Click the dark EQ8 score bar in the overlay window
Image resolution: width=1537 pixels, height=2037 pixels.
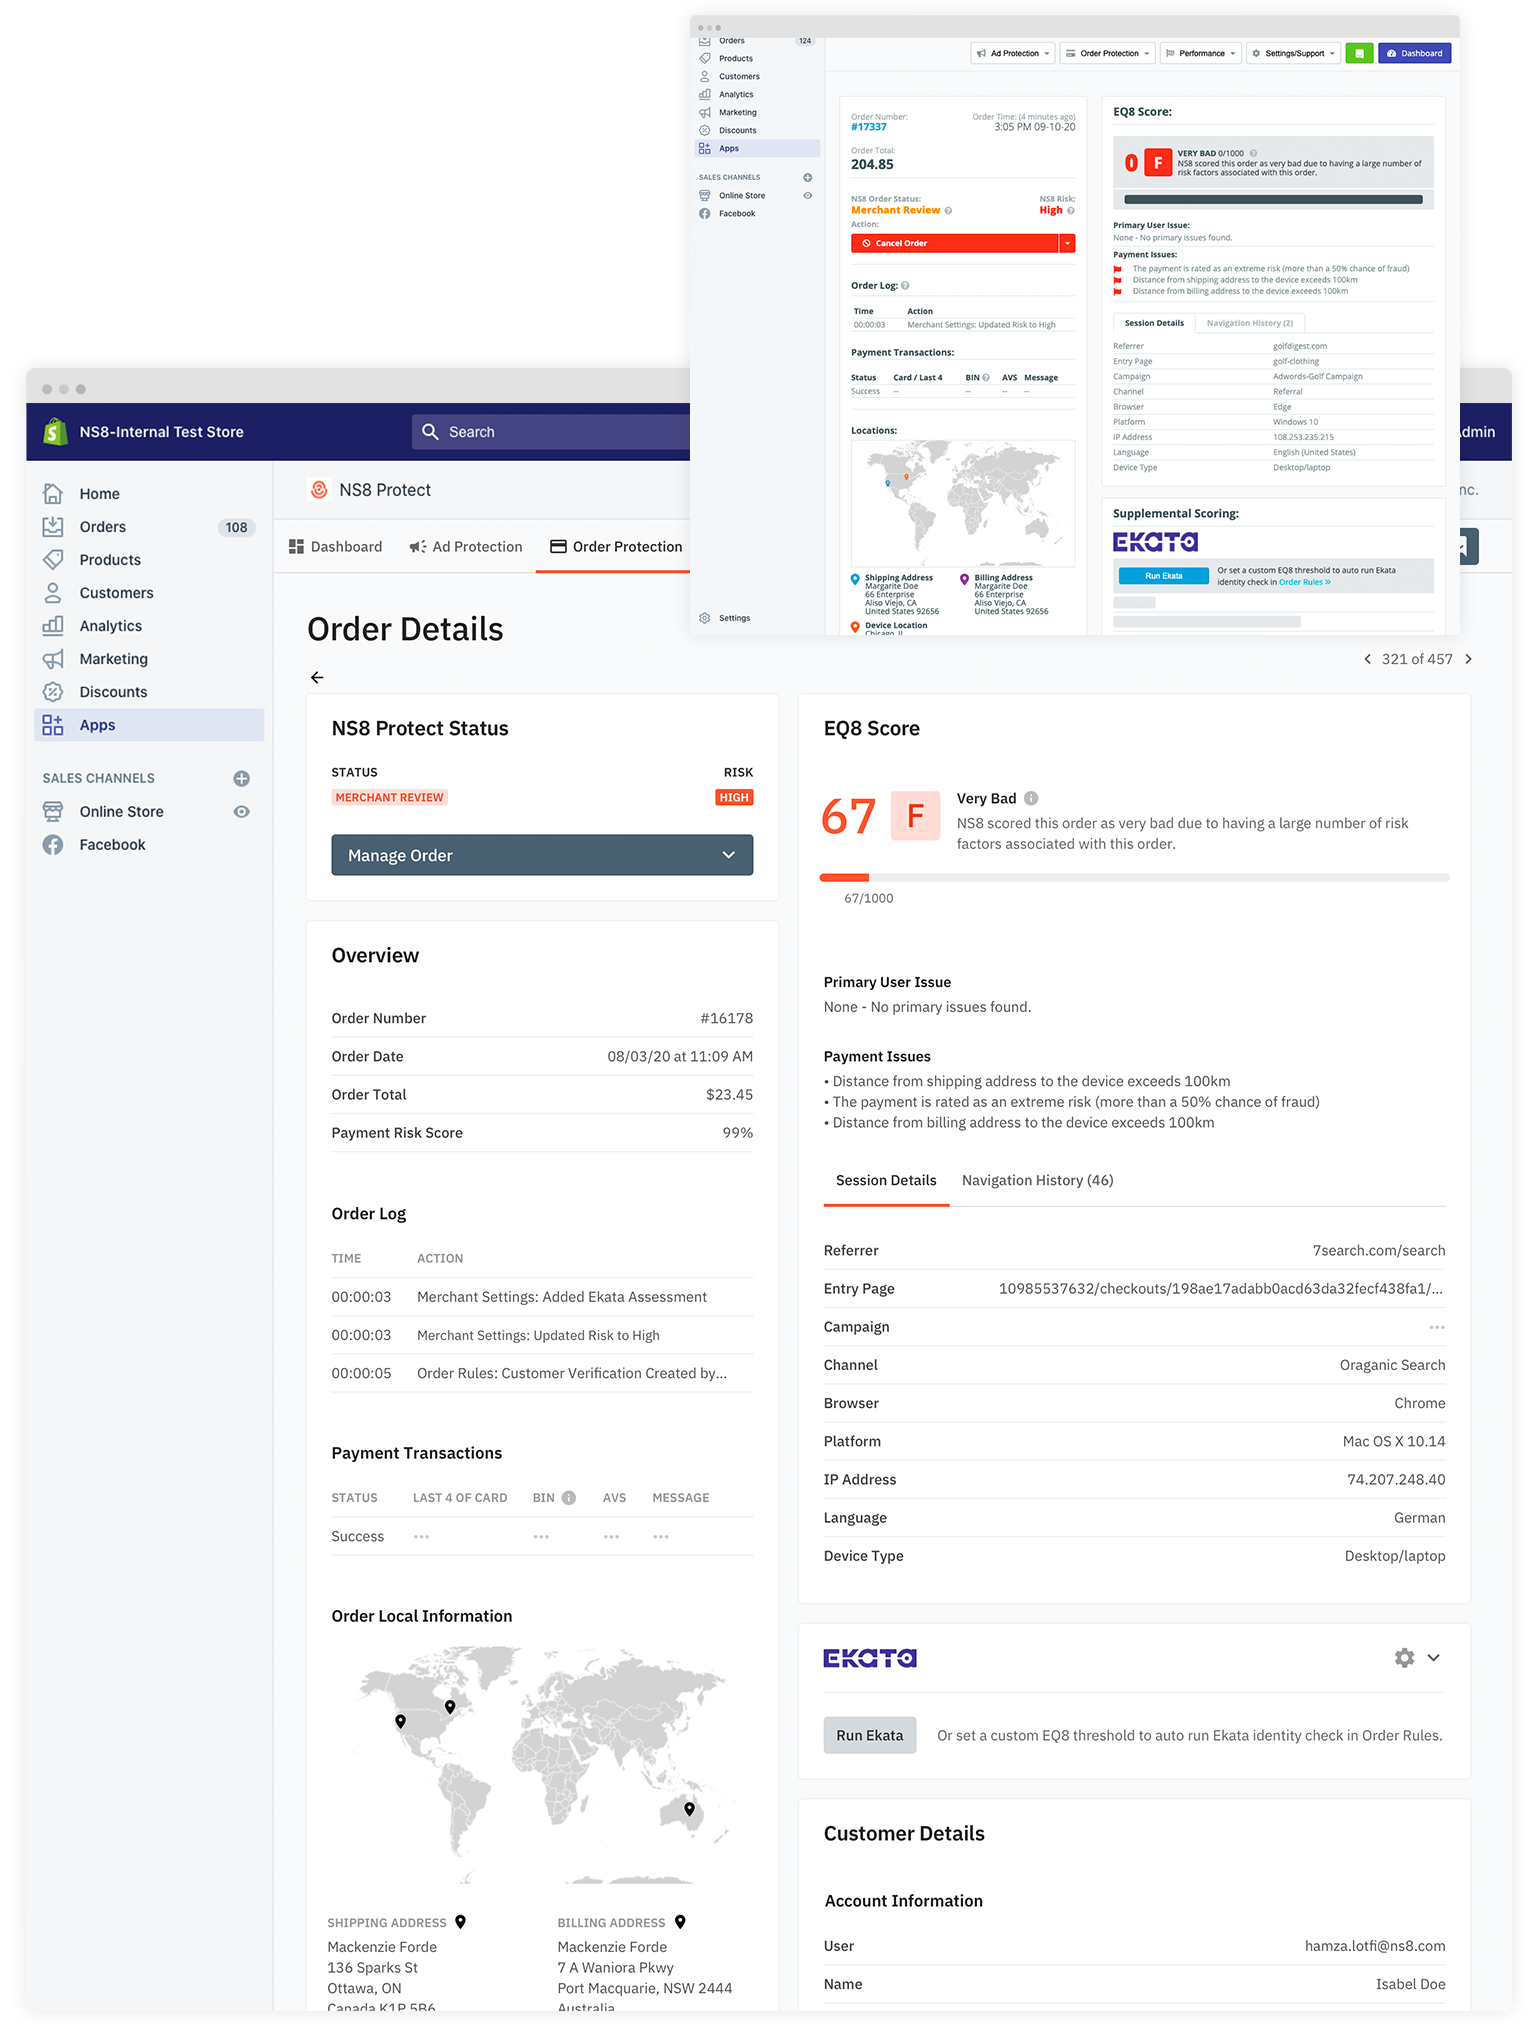(x=1272, y=199)
